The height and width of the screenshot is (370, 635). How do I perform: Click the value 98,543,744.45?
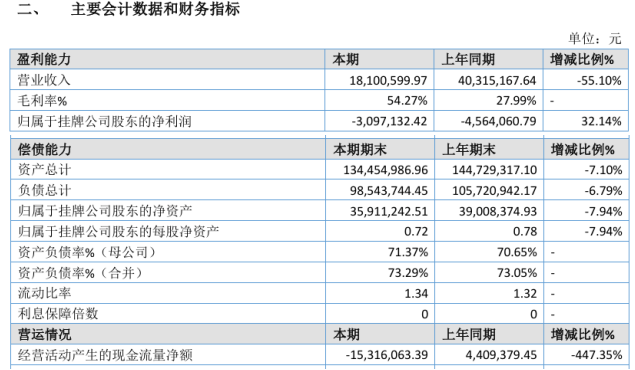pyautogui.click(x=389, y=191)
